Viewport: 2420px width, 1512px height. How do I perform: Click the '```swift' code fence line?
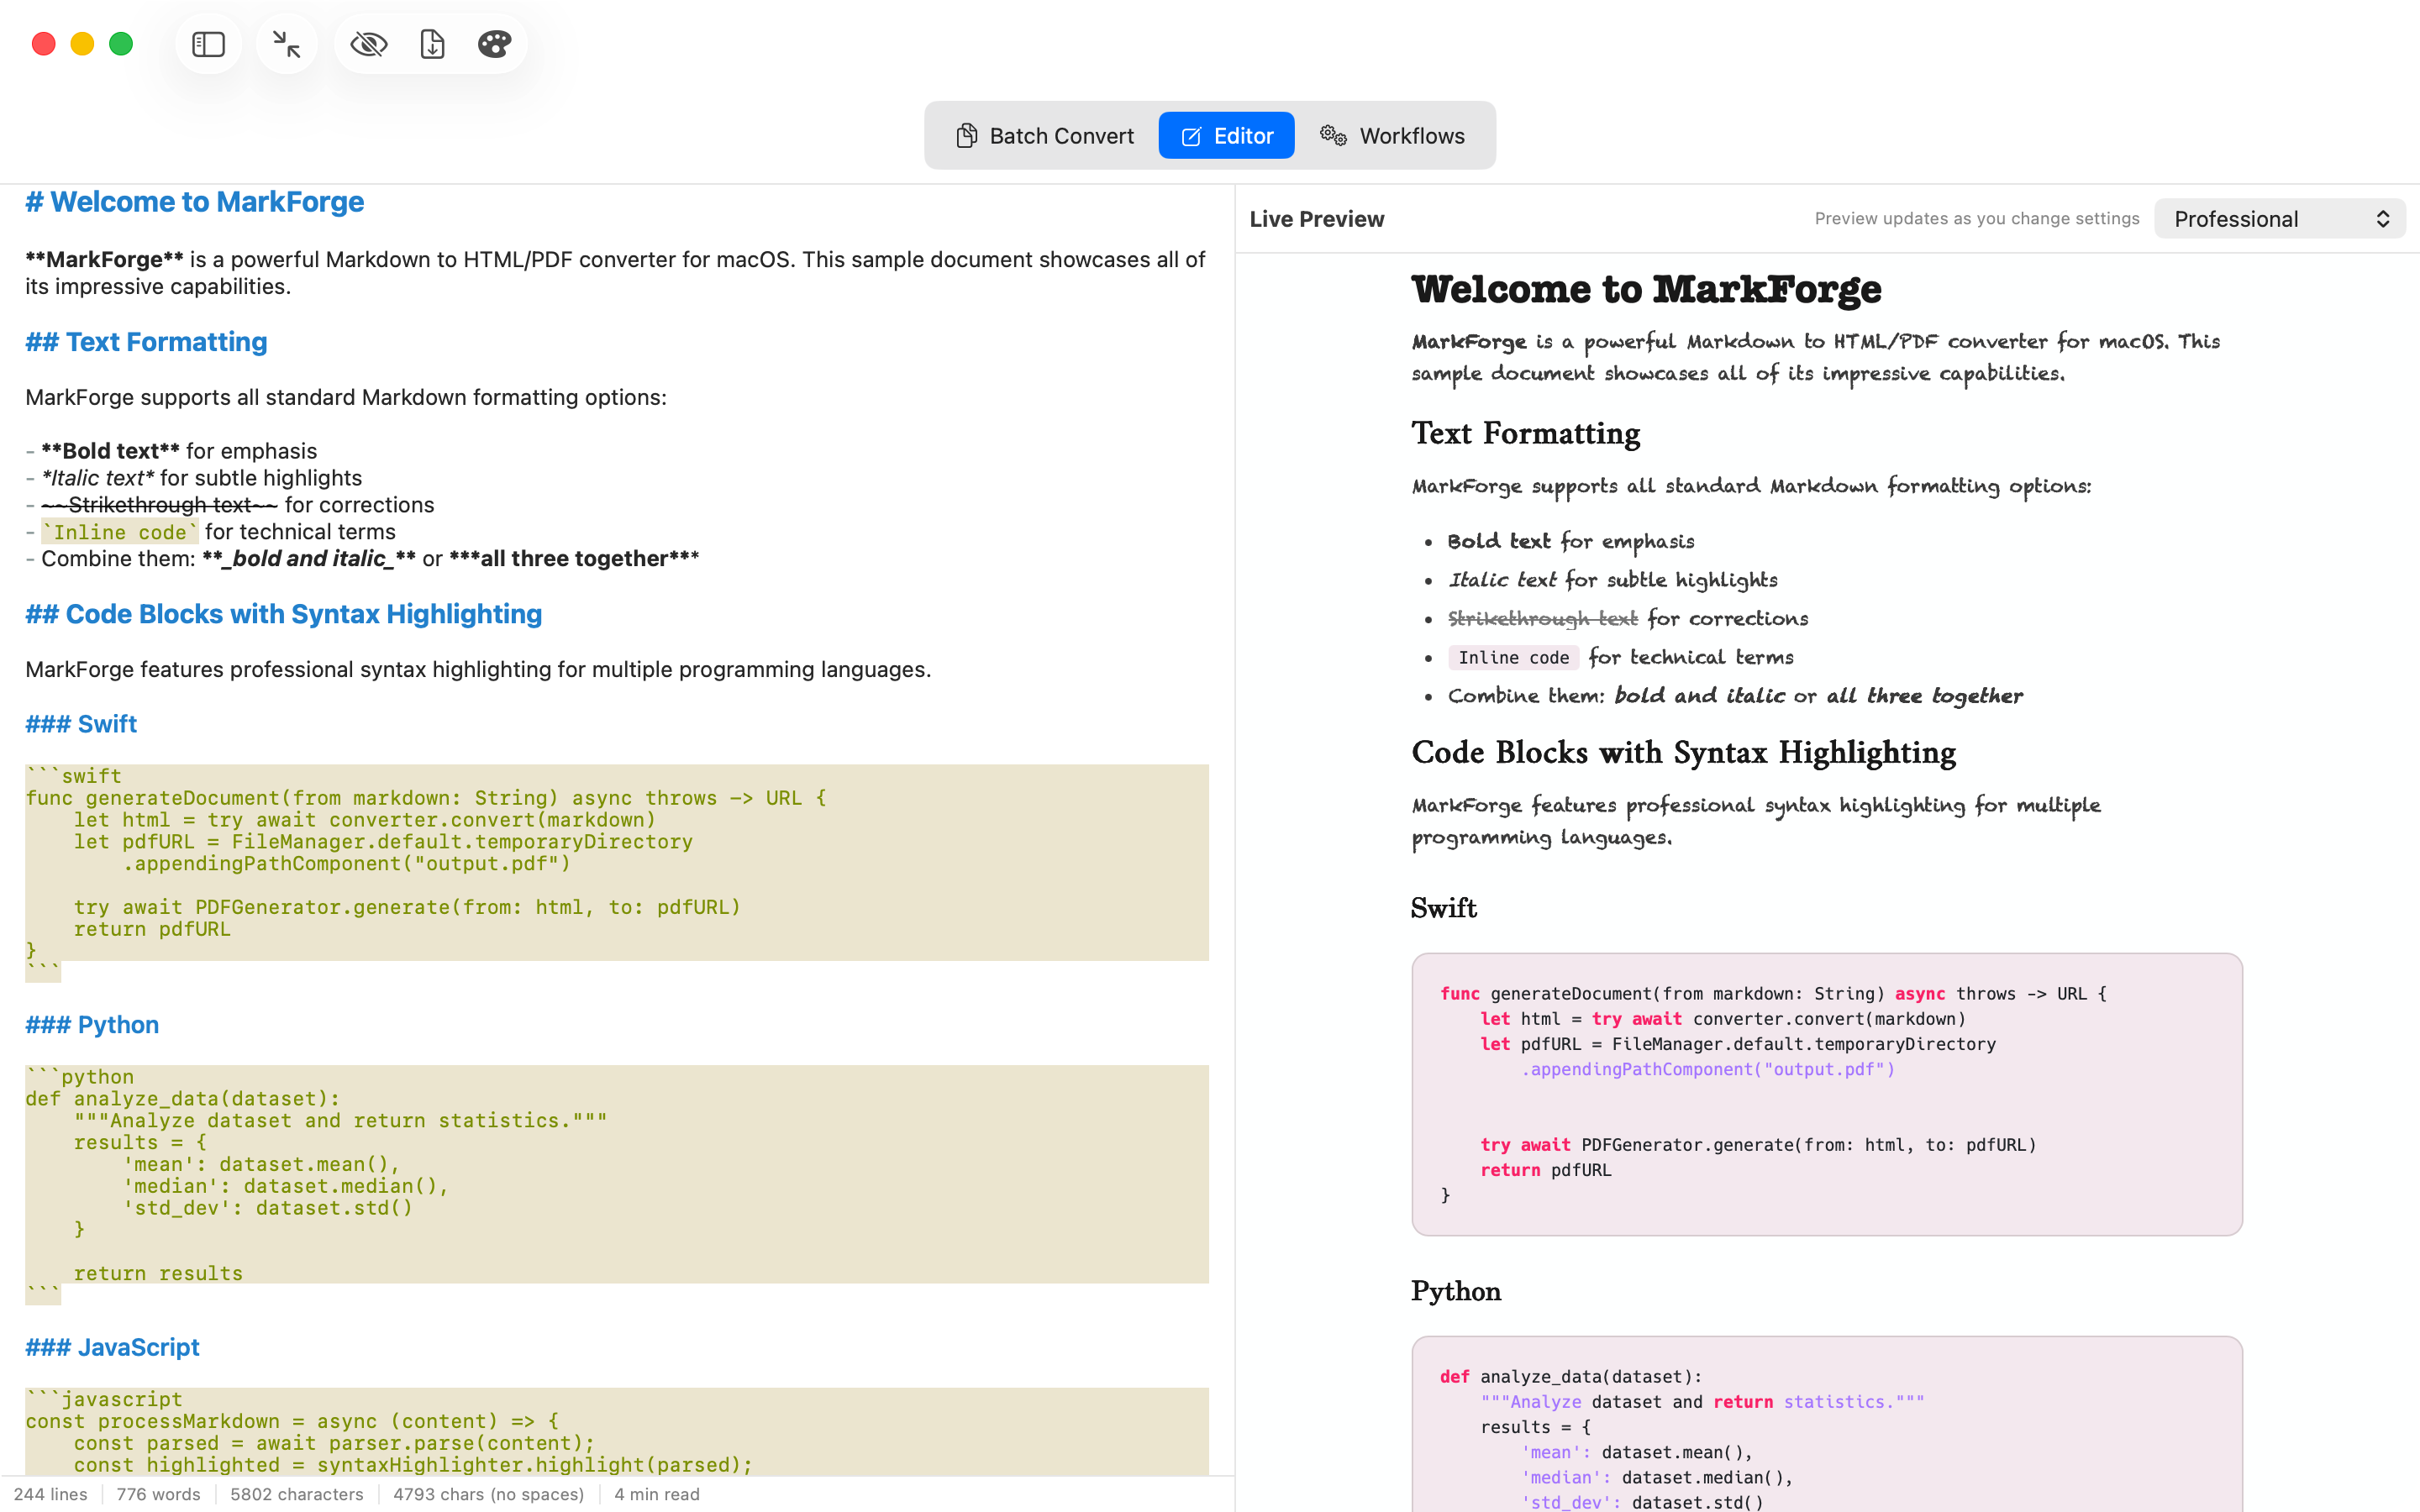coord(73,776)
